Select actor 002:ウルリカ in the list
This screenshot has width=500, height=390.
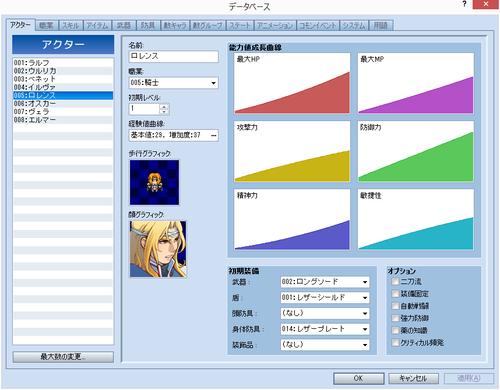[x=63, y=71]
